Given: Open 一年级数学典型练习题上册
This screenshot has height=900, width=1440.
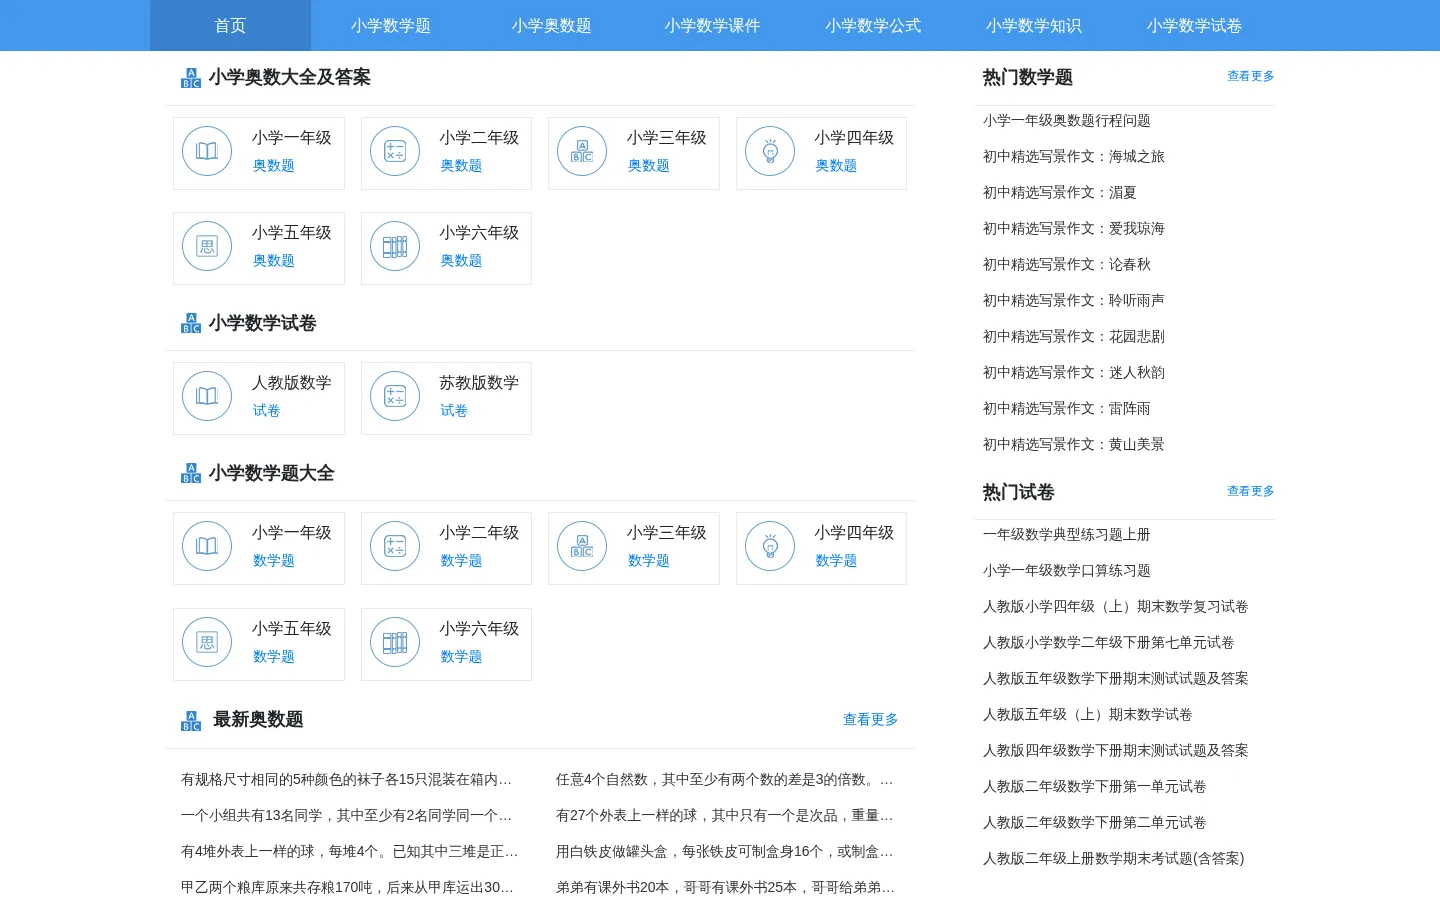Looking at the screenshot, I should point(1067,535).
